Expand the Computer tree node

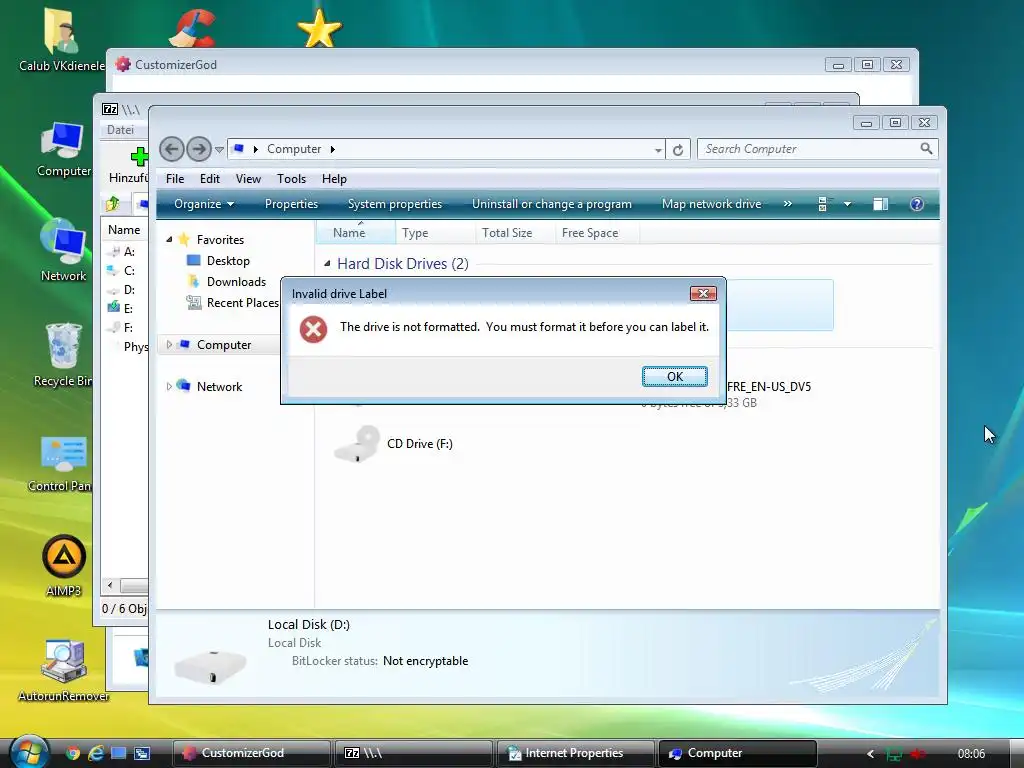pos(169,344)
